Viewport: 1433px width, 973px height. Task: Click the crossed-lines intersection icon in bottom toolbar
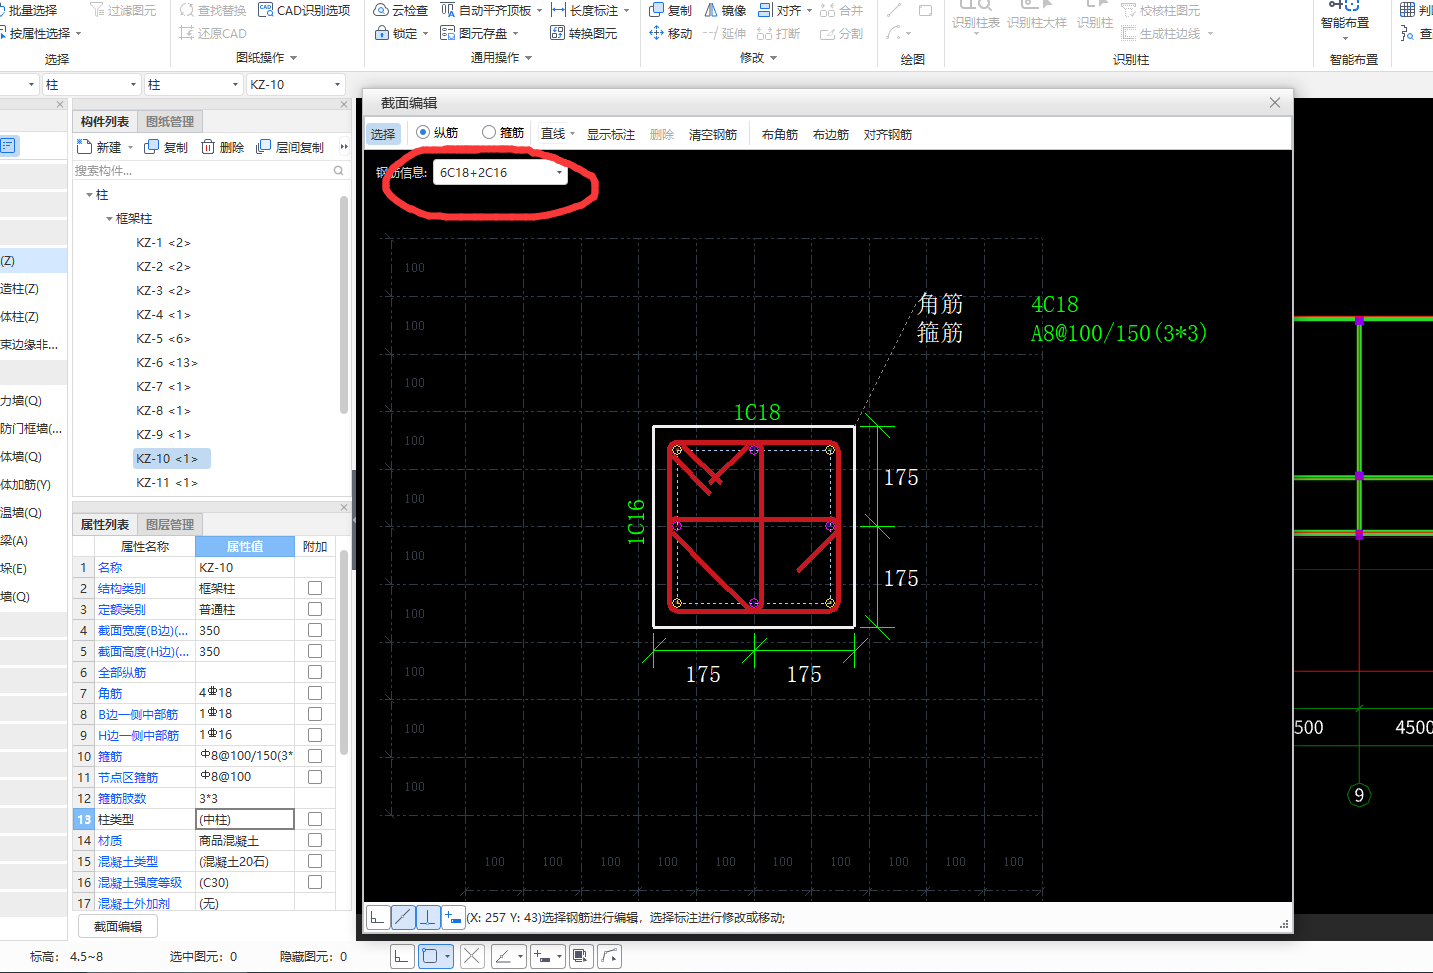472,956
